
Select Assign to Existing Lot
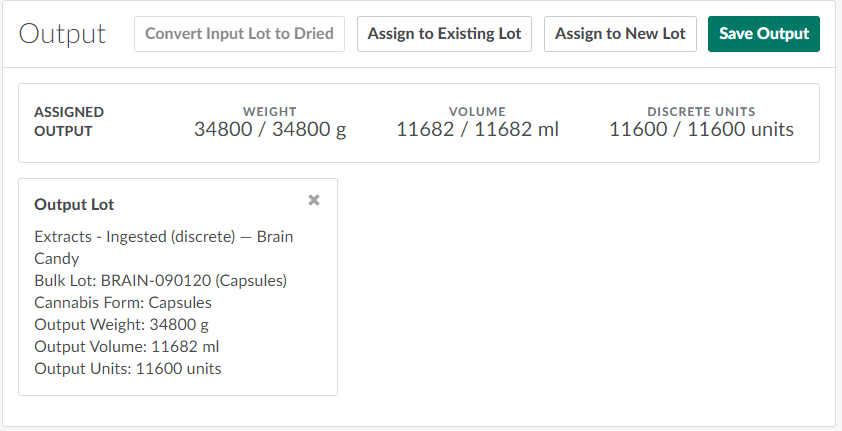(x=444, y=34)
